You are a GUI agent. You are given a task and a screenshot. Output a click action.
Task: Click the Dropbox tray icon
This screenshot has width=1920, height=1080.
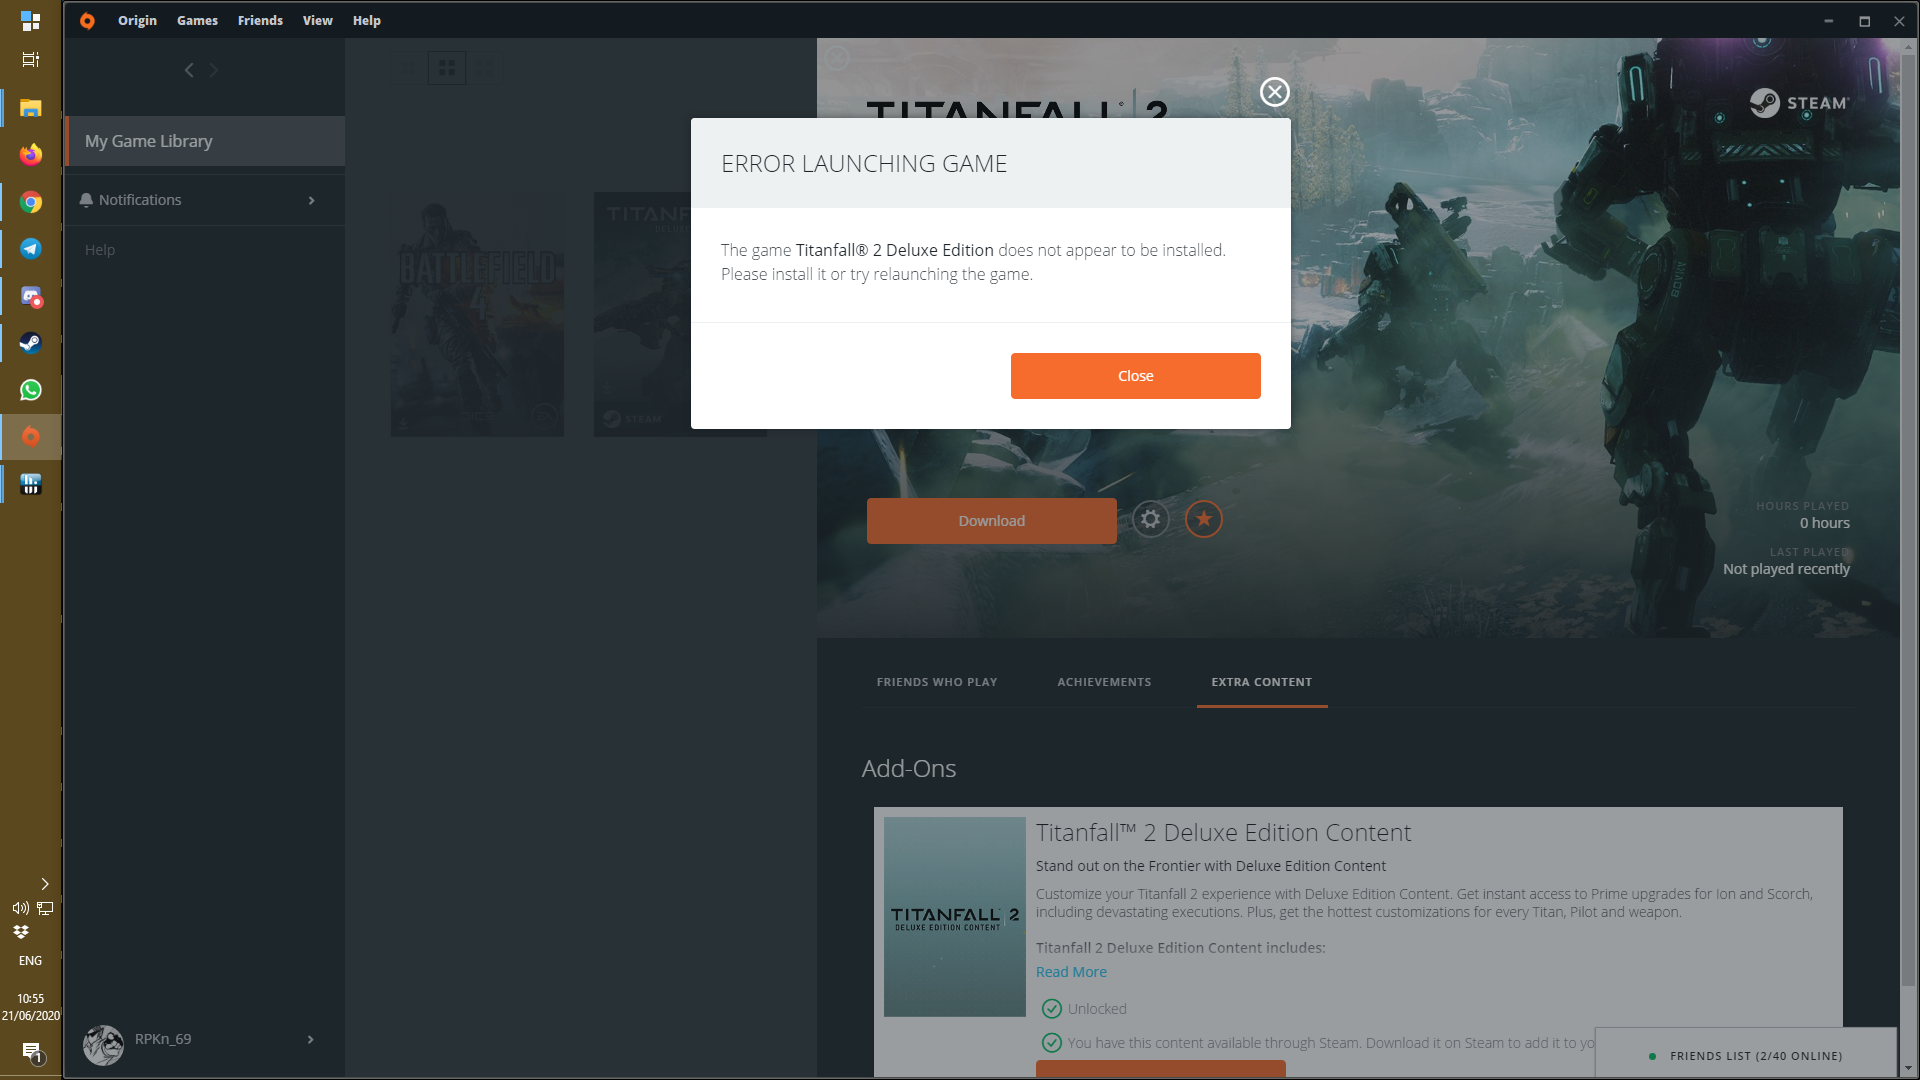coord(21,932)
